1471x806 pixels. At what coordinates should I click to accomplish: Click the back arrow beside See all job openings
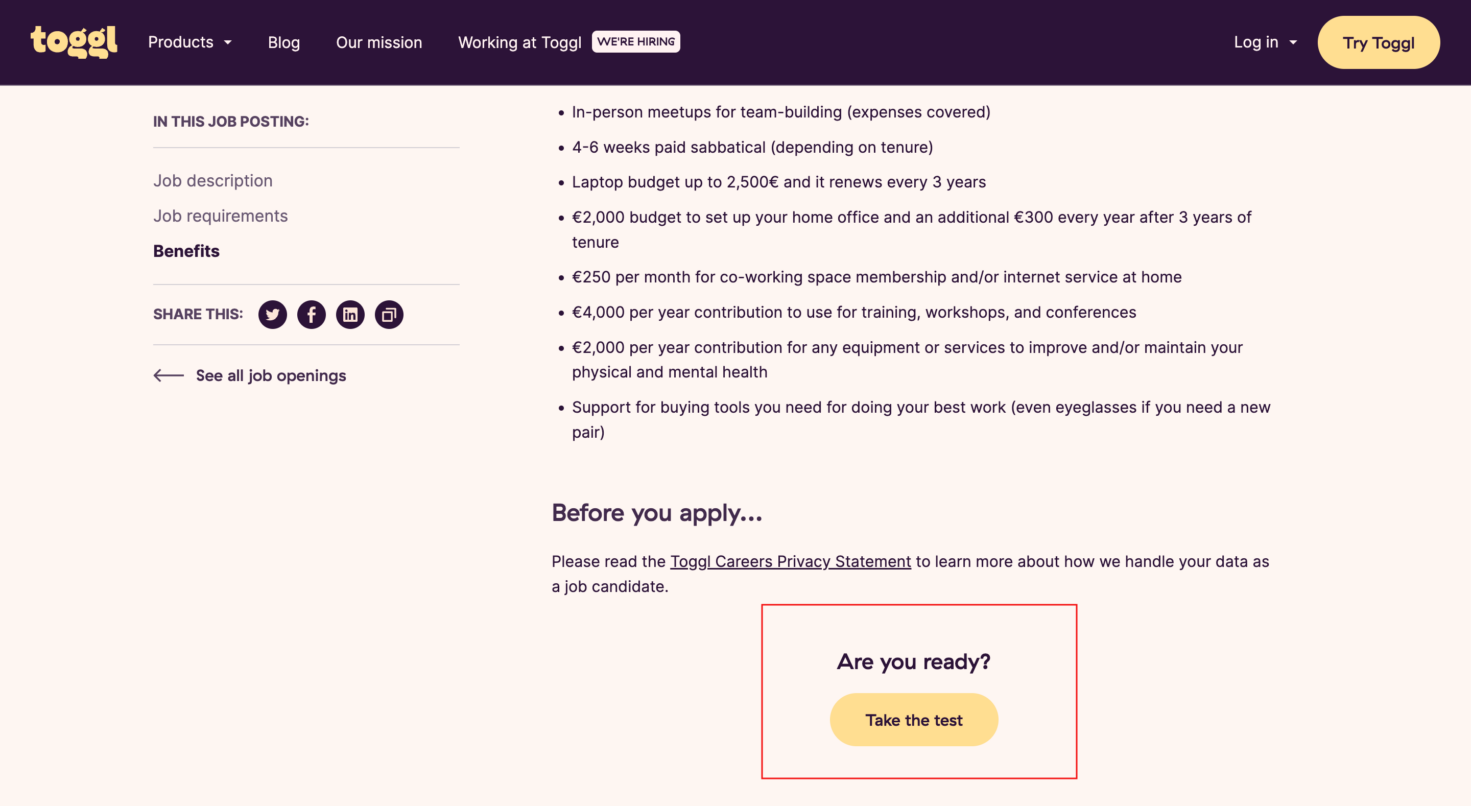[x=168, y=375]
